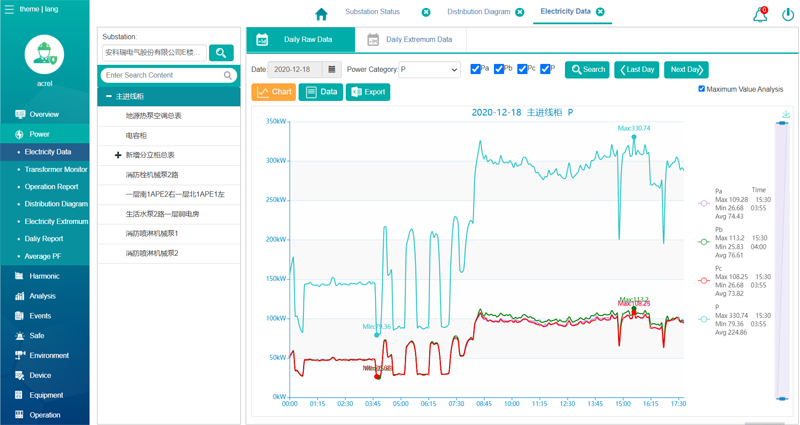Viewport: 800px width, 425px height.
Task: Switch to Daily Extremum Data tab
Action: click(409, 40)
